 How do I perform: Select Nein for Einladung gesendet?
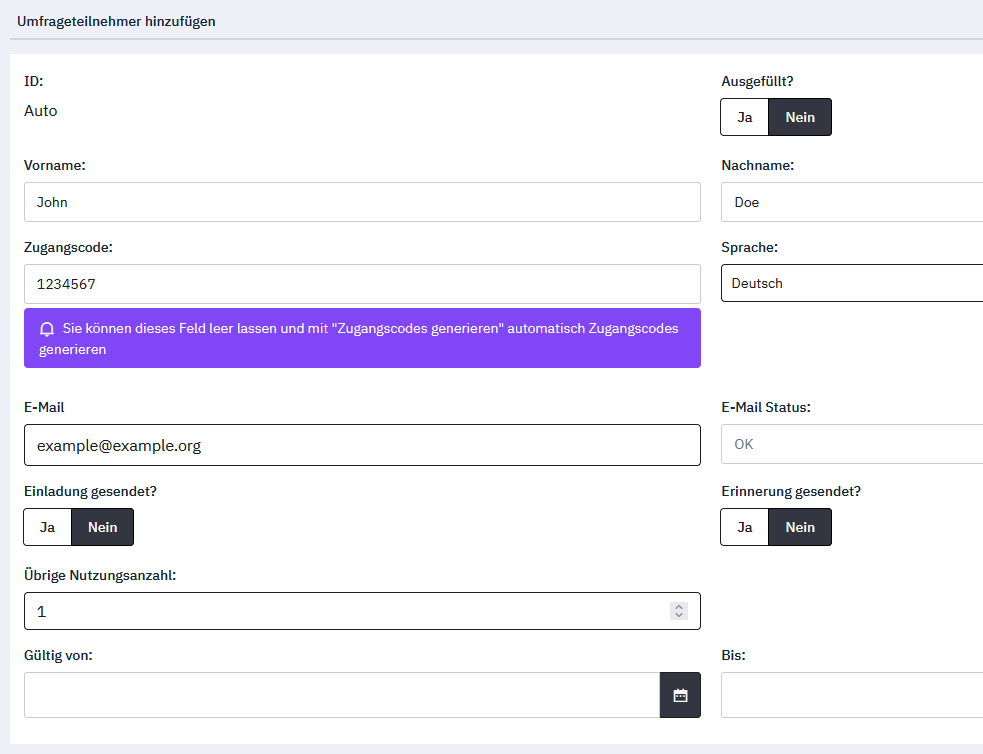pyautogui.click(x=102, y=527)
